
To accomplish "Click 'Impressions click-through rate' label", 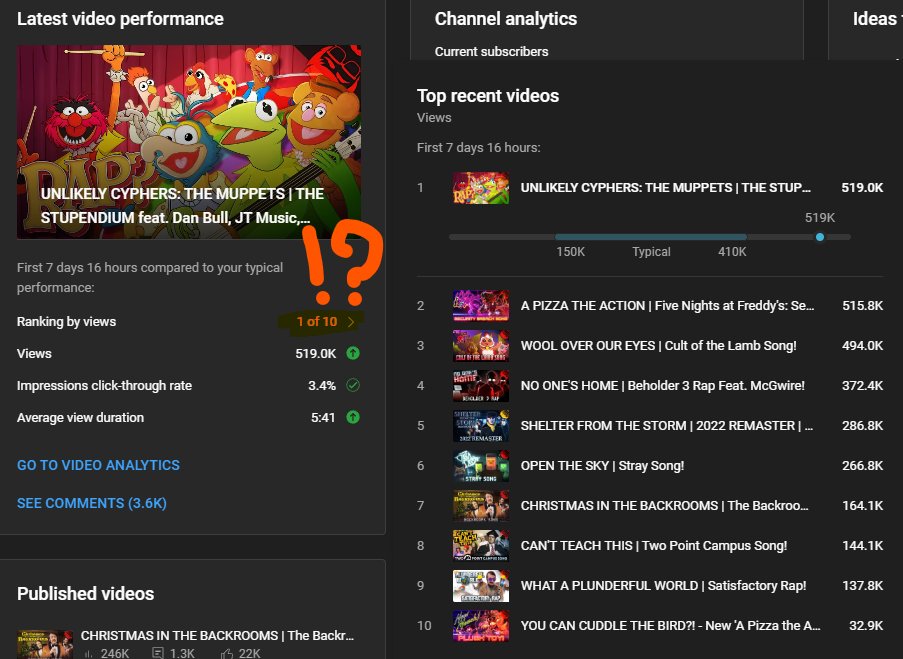I will coord(104,385).
